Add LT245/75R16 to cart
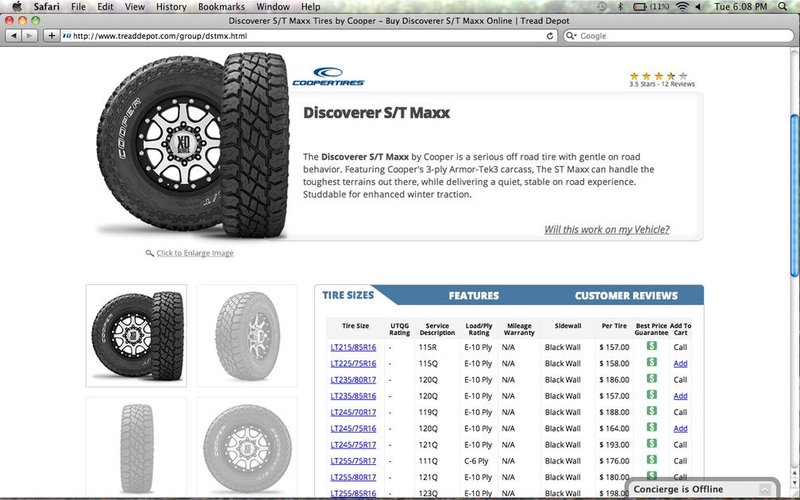Image resolution: width=800 pixels, height=500 pixels. coord(680,429)
